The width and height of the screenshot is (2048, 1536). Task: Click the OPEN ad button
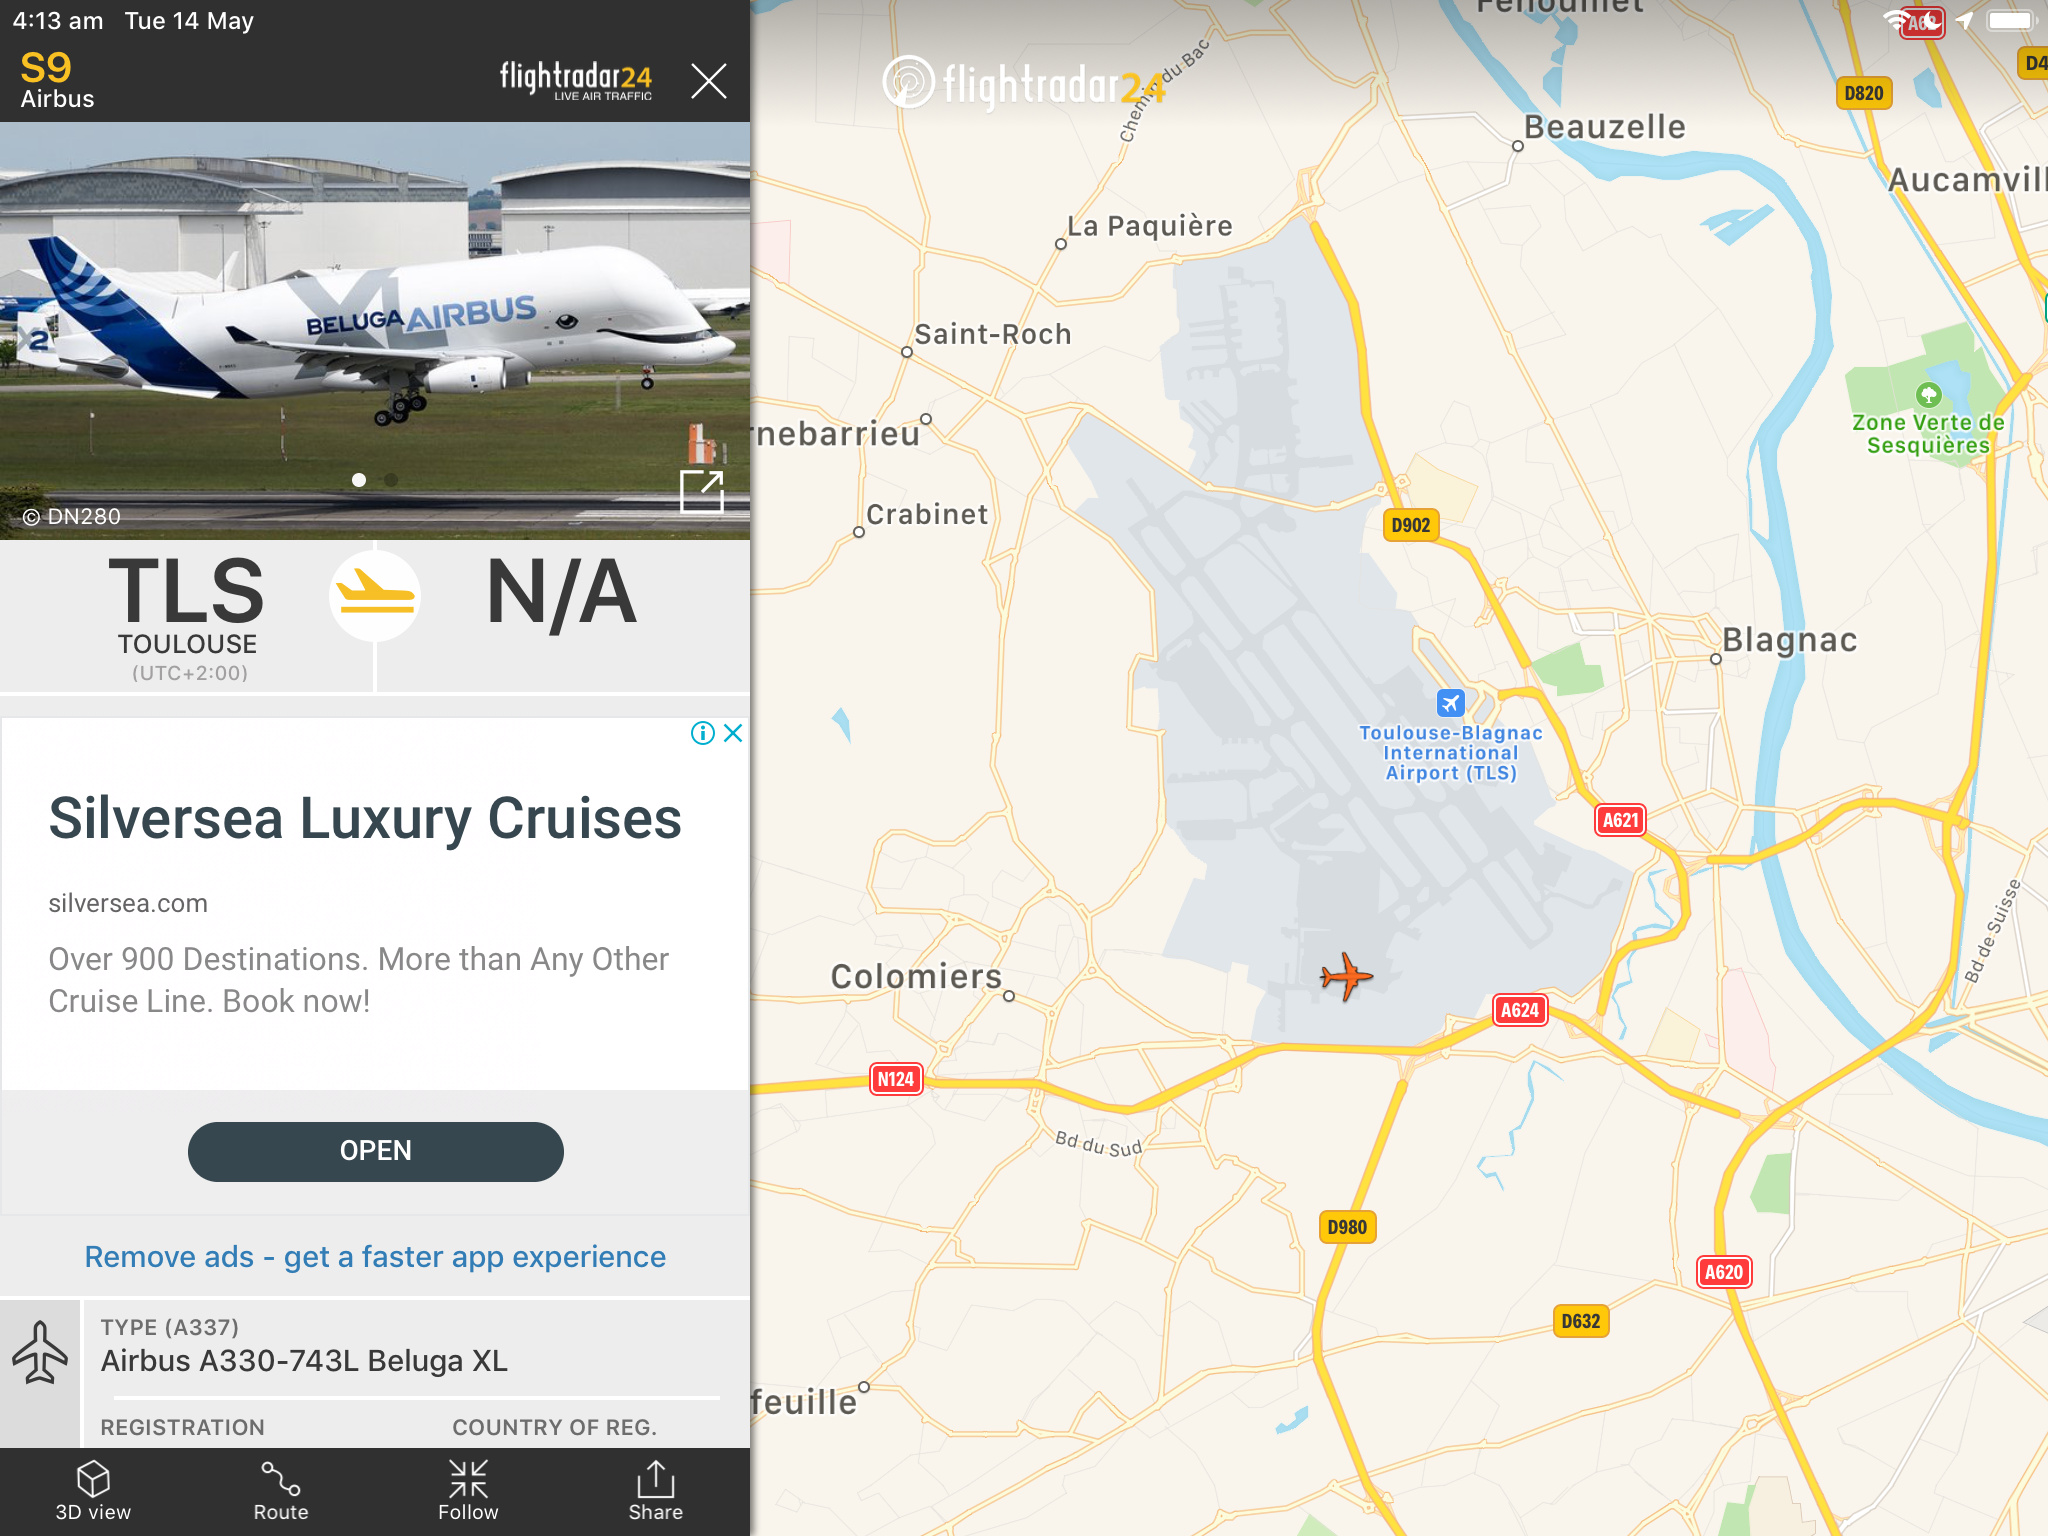(376, 1151)
